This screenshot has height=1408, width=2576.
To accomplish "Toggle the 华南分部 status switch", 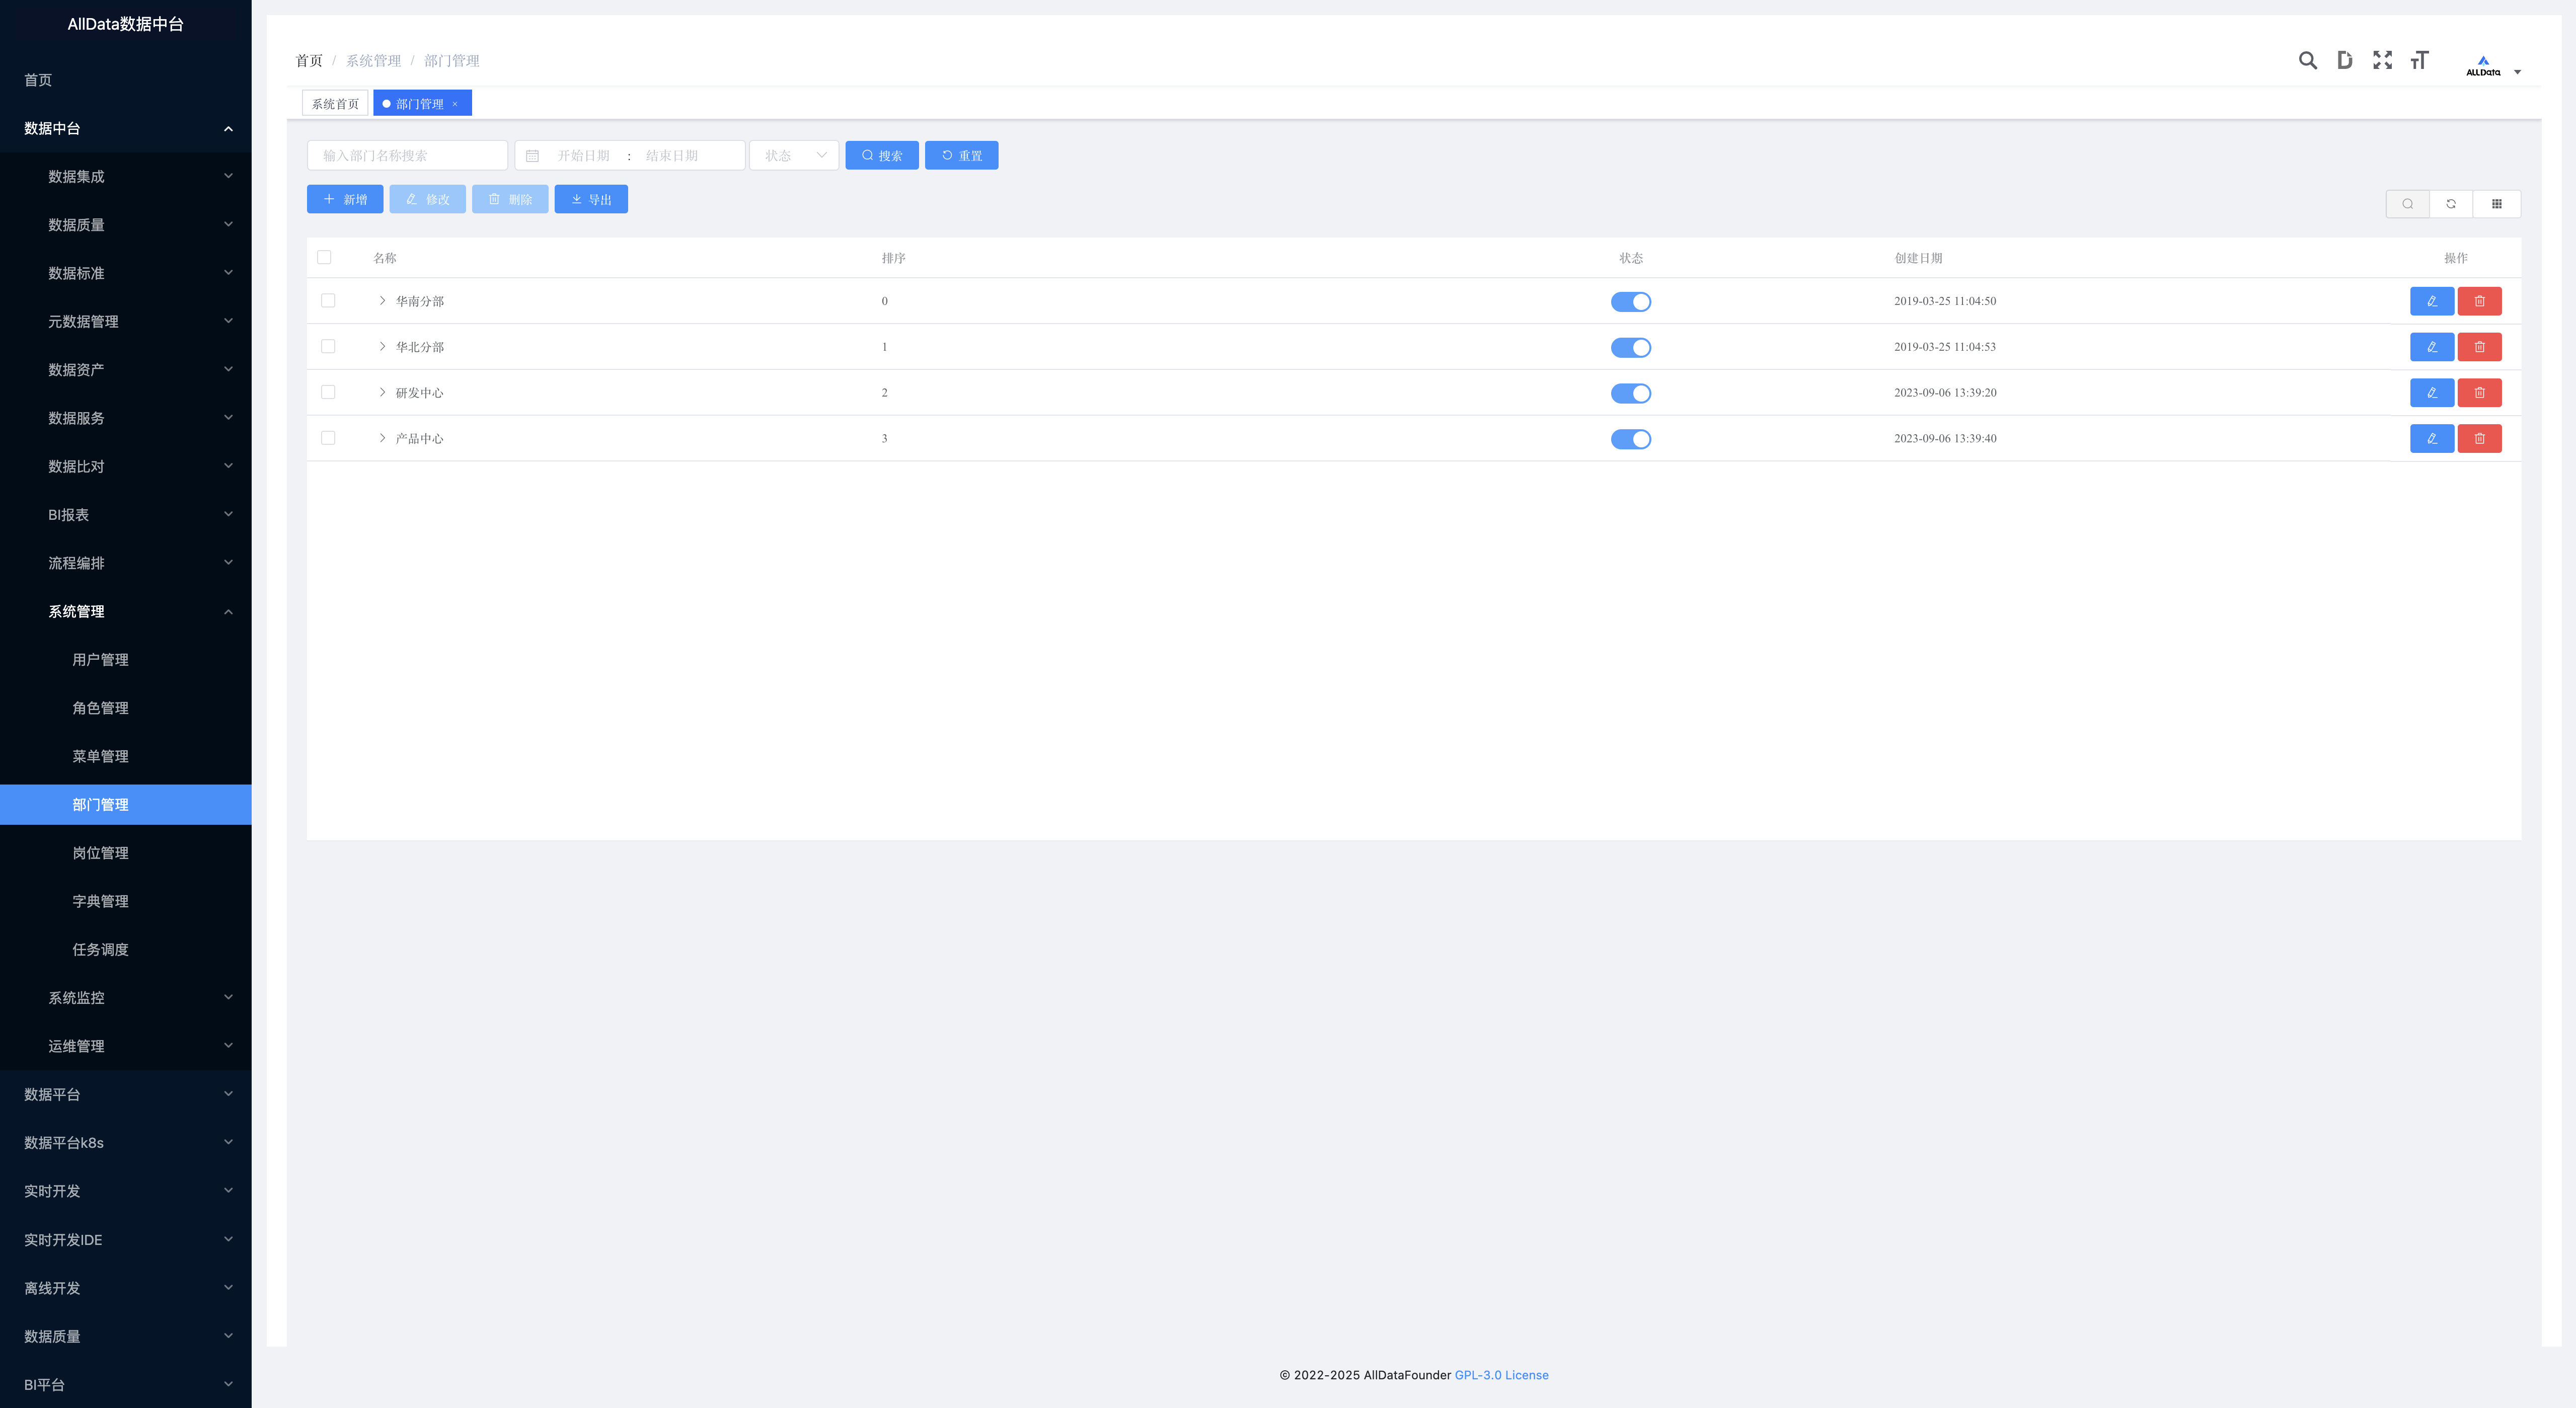I will 1631,302.
